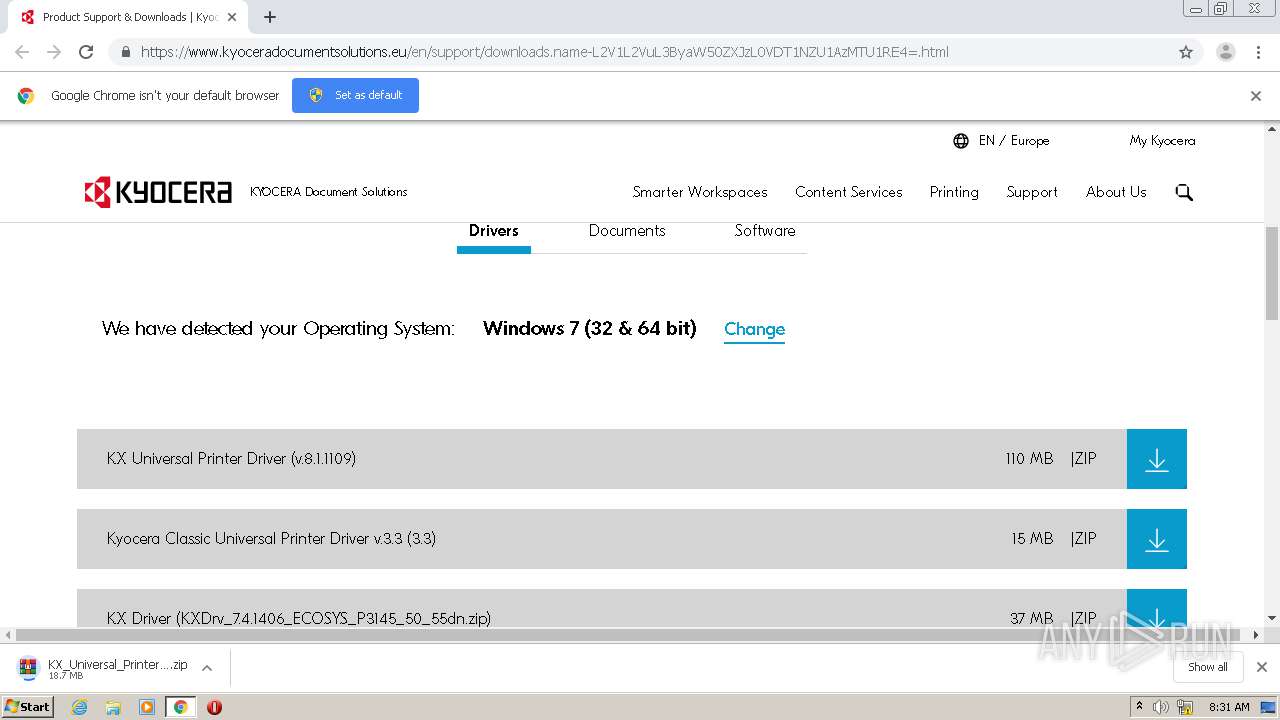This screenshot has height=720, width=1280.
Task: Click the 15 MB file size text
Action: coord(1032,539)
